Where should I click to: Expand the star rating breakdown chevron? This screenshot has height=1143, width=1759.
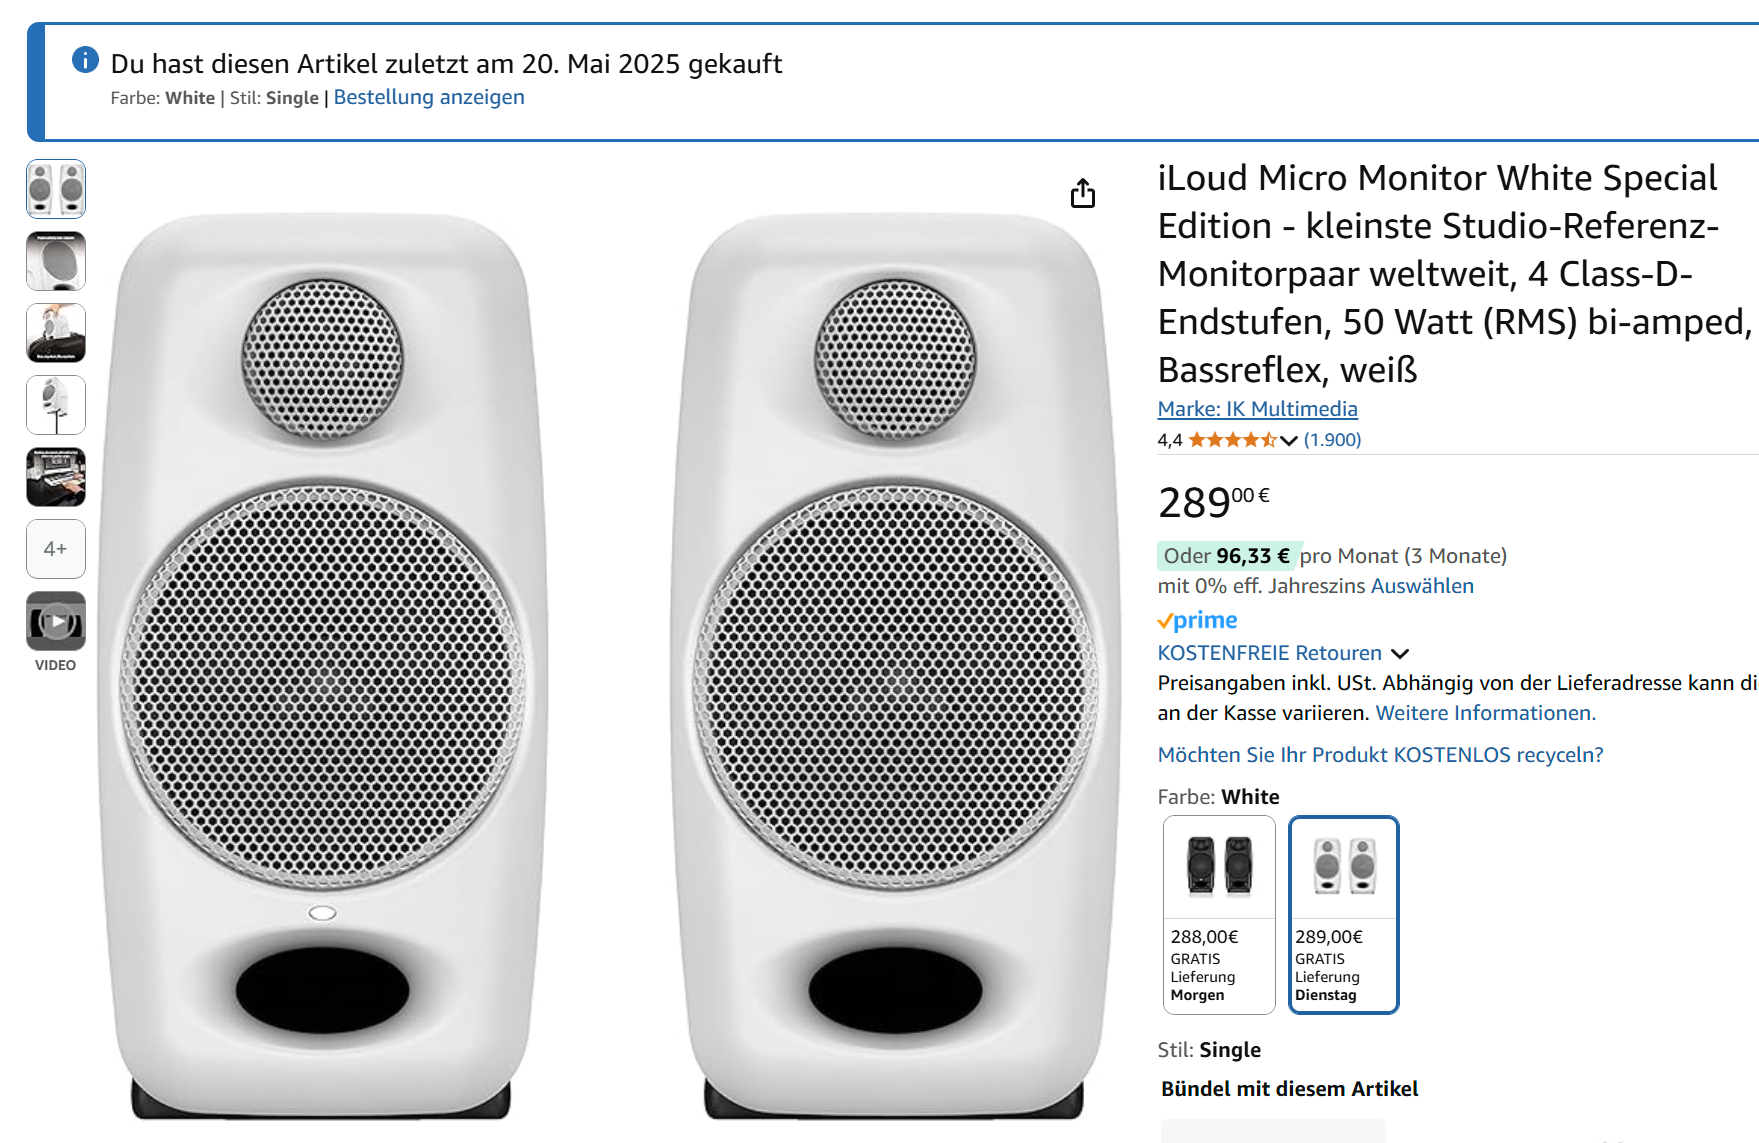(1287, 440)
